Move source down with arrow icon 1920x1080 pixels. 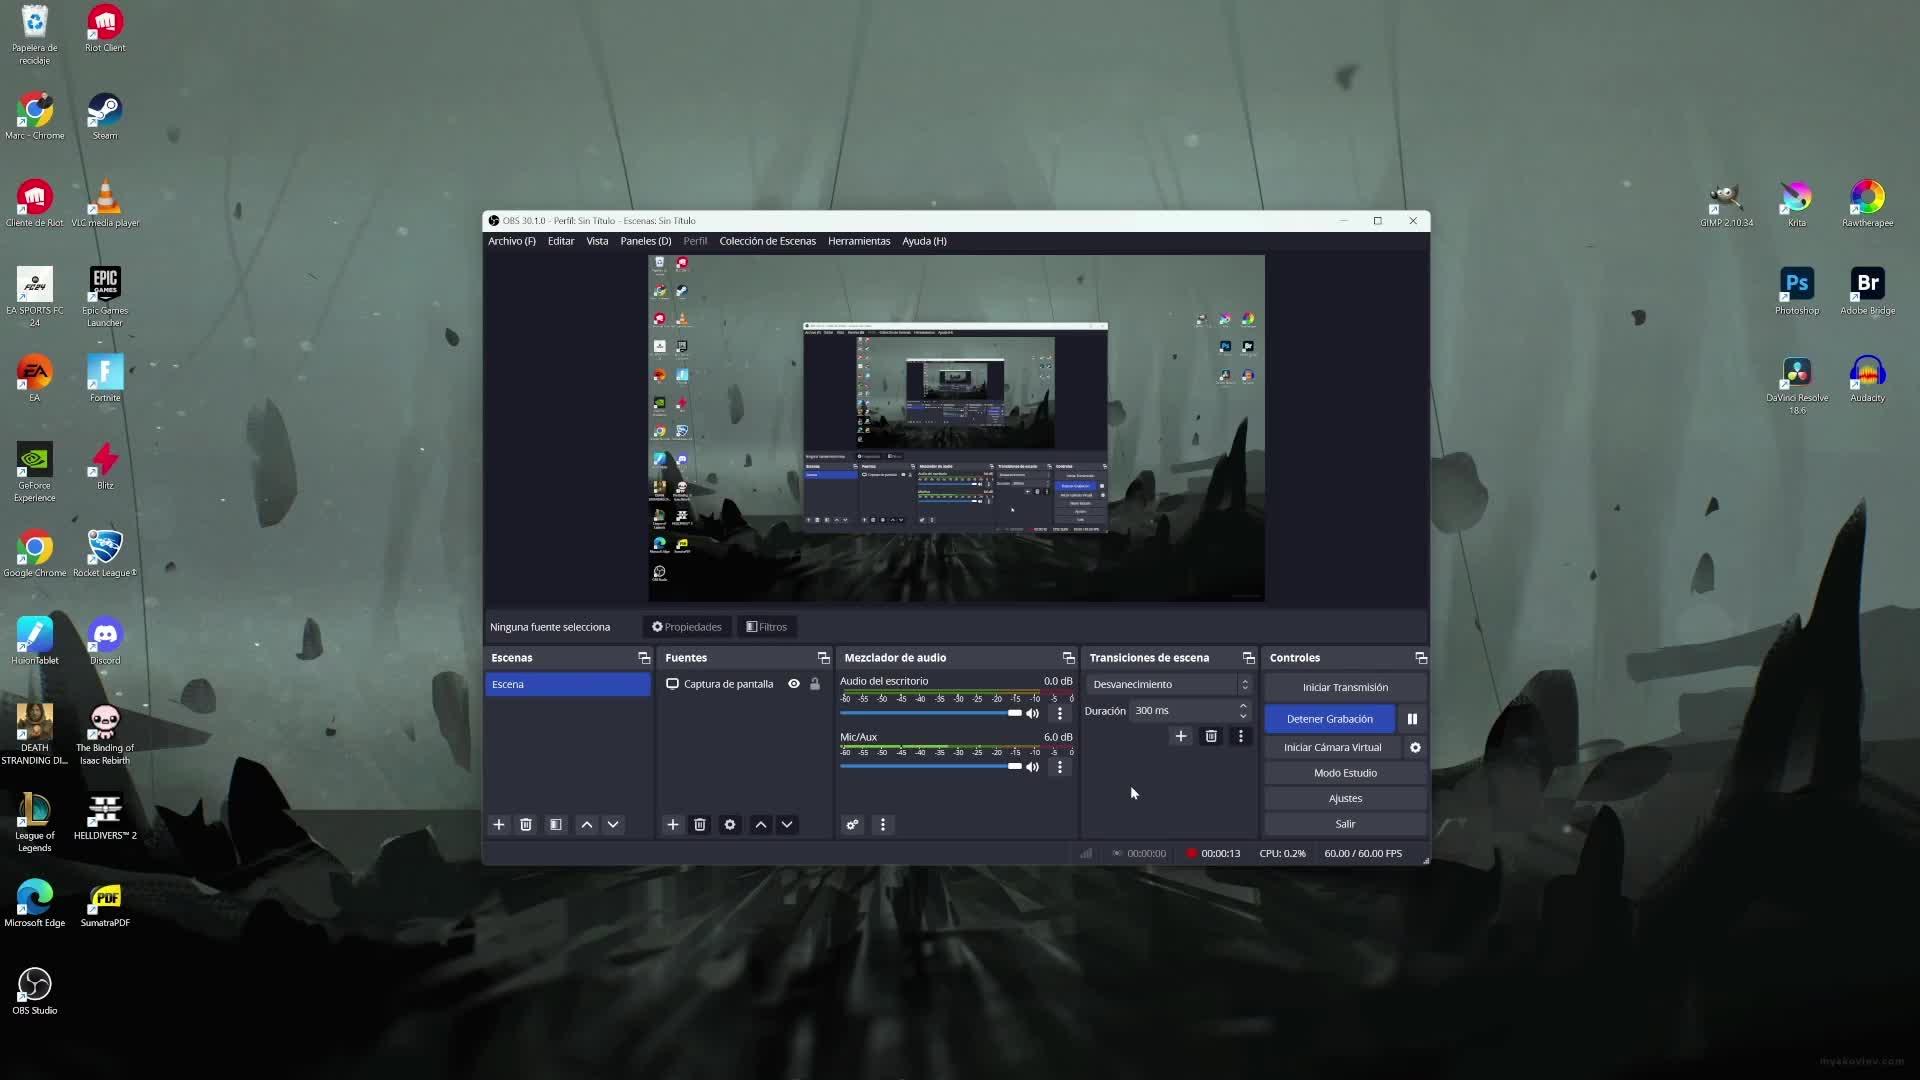pos(787,825)
